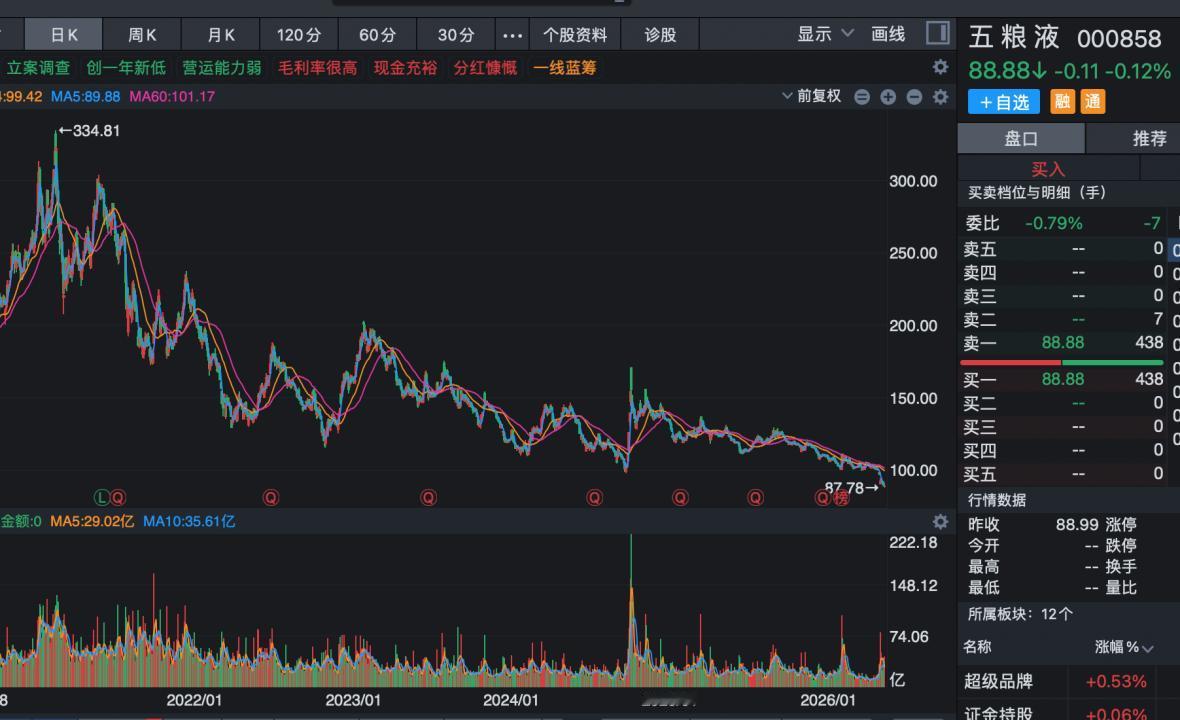Viewport: 1180px width, 720px height.
Task: Click the red 买入 buy button
Action: 1048,169
